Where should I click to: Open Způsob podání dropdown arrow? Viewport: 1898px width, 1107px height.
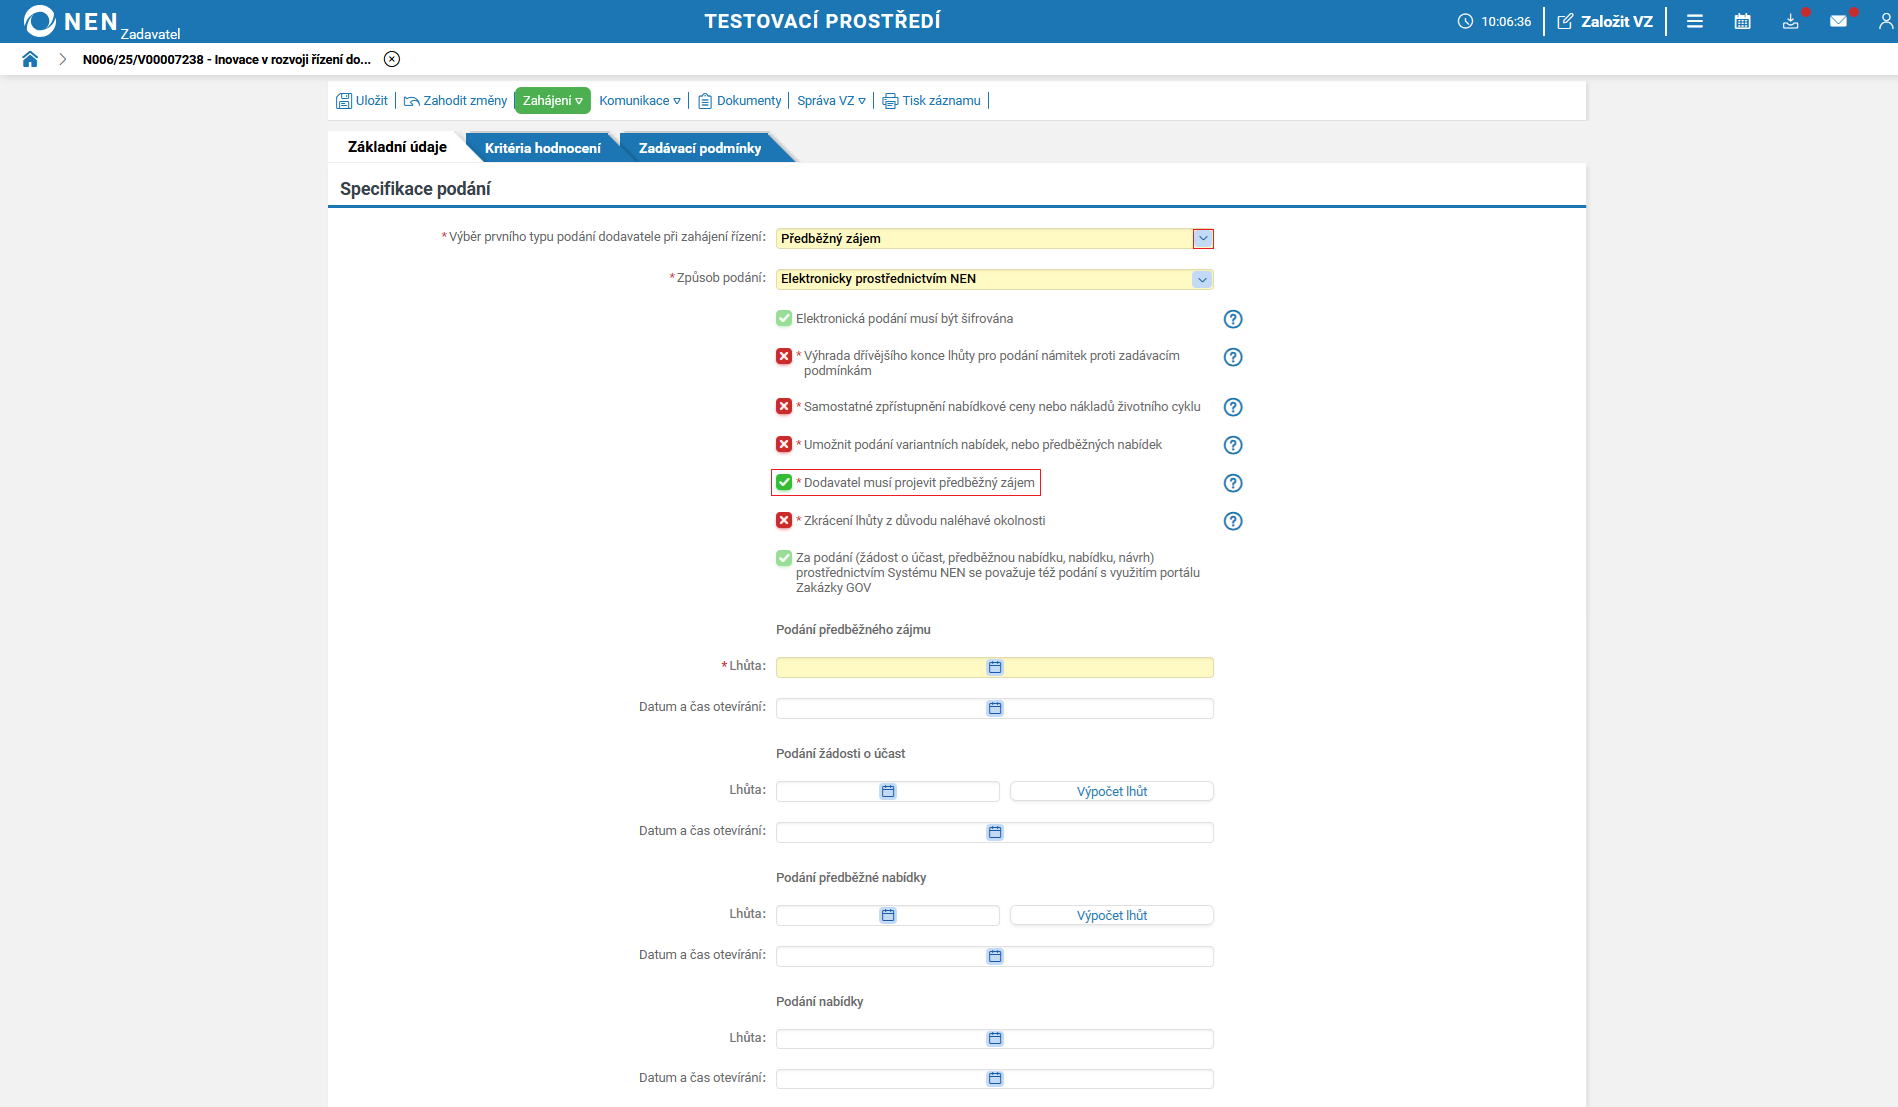coord(1203,280)
